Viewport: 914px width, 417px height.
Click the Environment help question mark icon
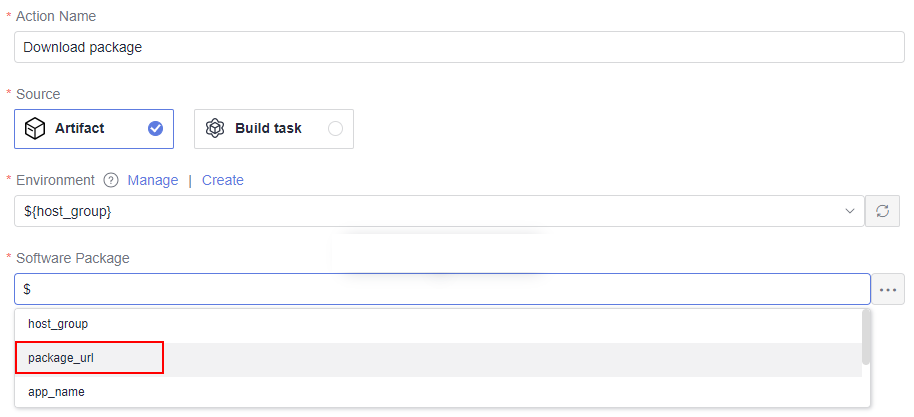click(111, 181)
